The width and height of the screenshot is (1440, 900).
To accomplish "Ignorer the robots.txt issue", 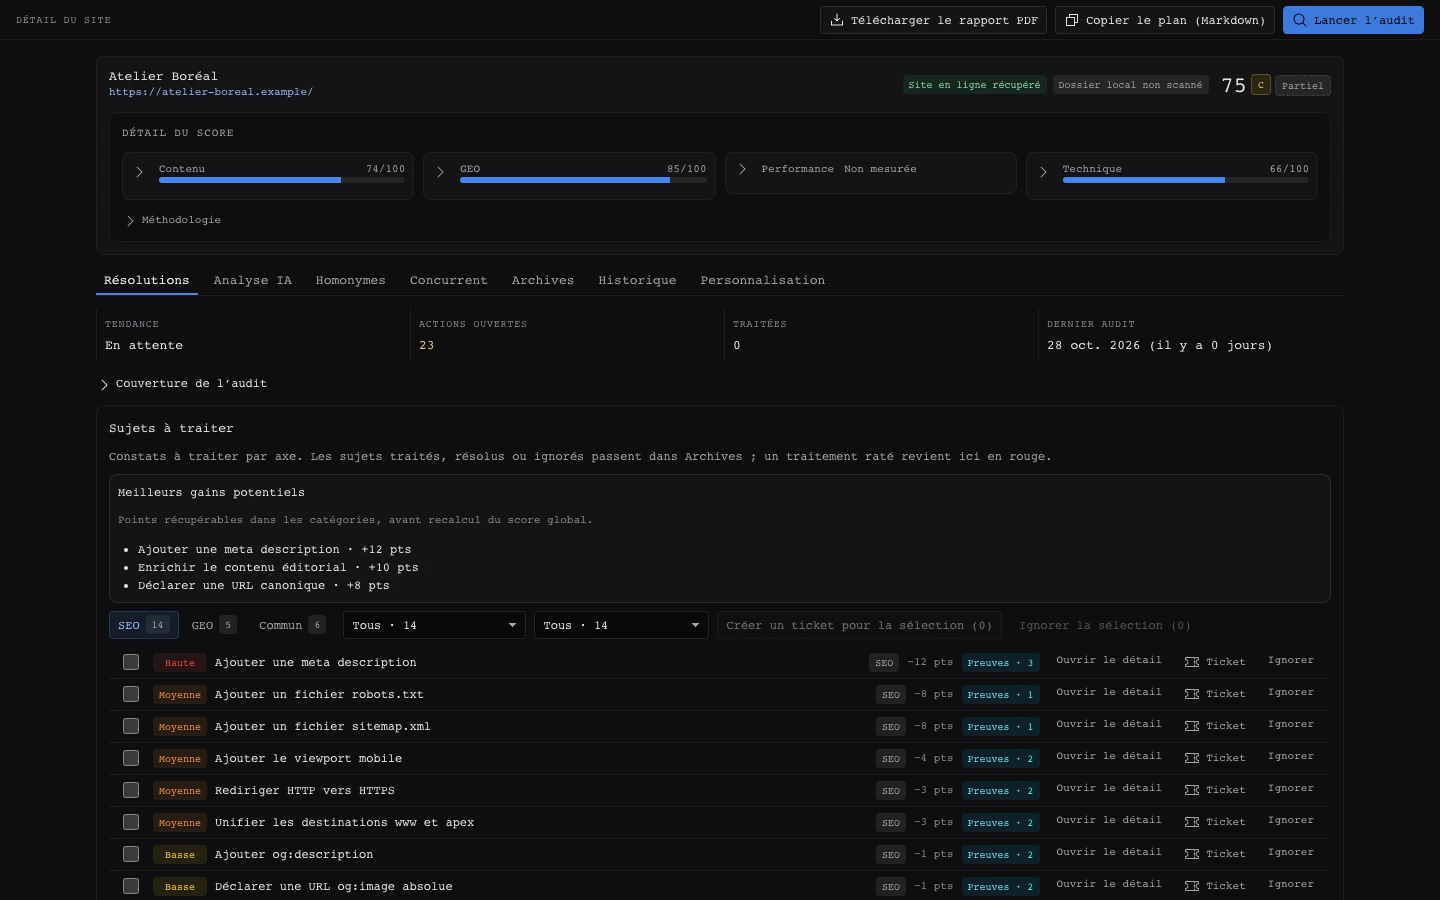I will 1291,692.
